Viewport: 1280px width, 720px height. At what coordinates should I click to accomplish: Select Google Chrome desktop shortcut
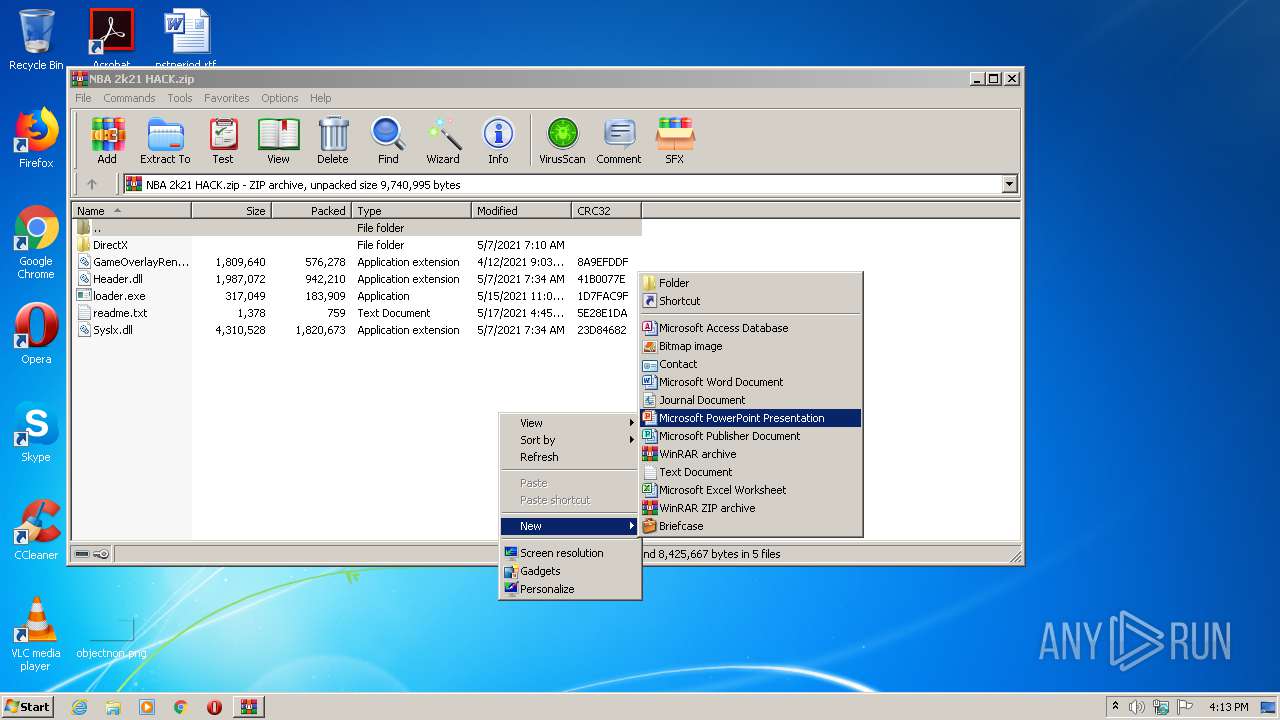(36, 242)
